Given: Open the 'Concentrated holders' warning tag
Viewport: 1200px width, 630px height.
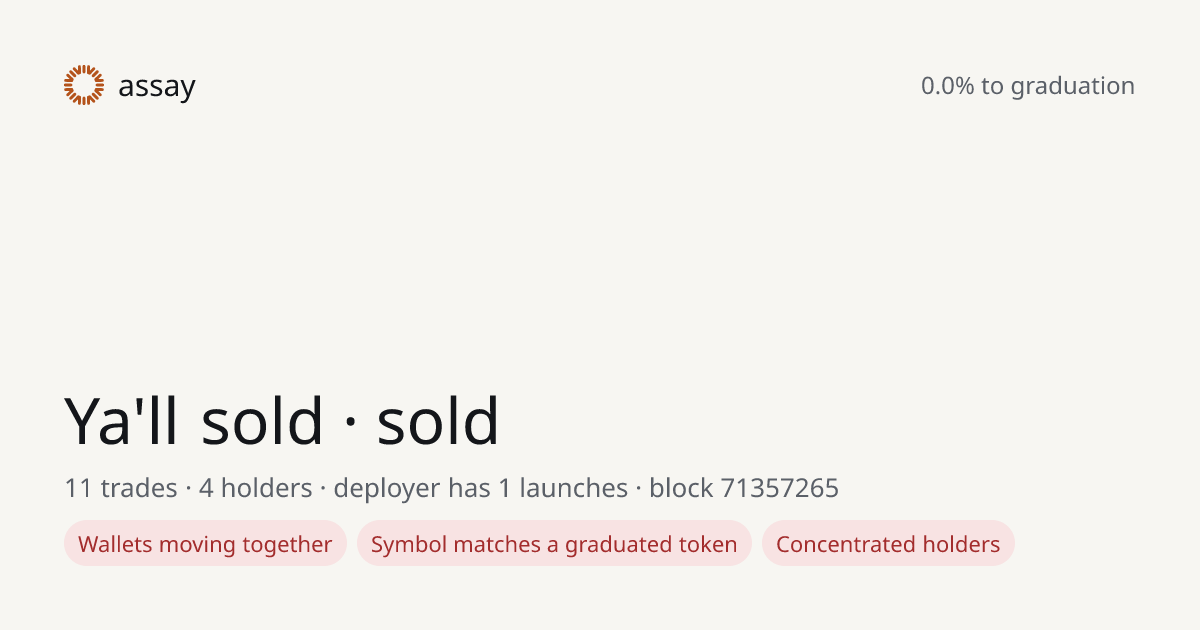Looking at the screenshot, I should [x=888, y=544].
